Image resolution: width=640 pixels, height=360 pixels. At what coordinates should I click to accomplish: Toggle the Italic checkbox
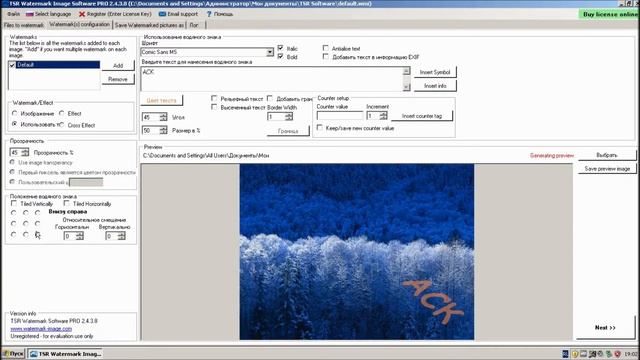pos(280,48)
